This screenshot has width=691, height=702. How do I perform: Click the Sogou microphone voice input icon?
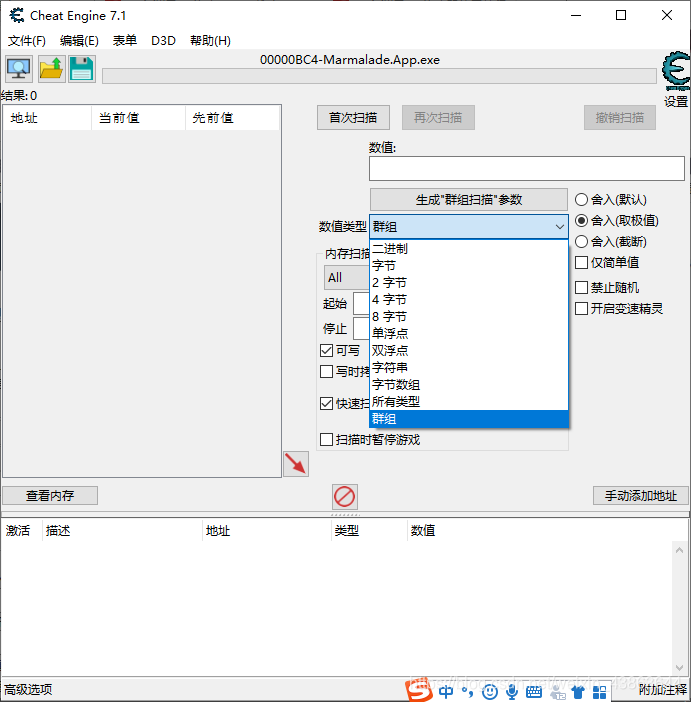pyautogui.click(x=511, y=692)
